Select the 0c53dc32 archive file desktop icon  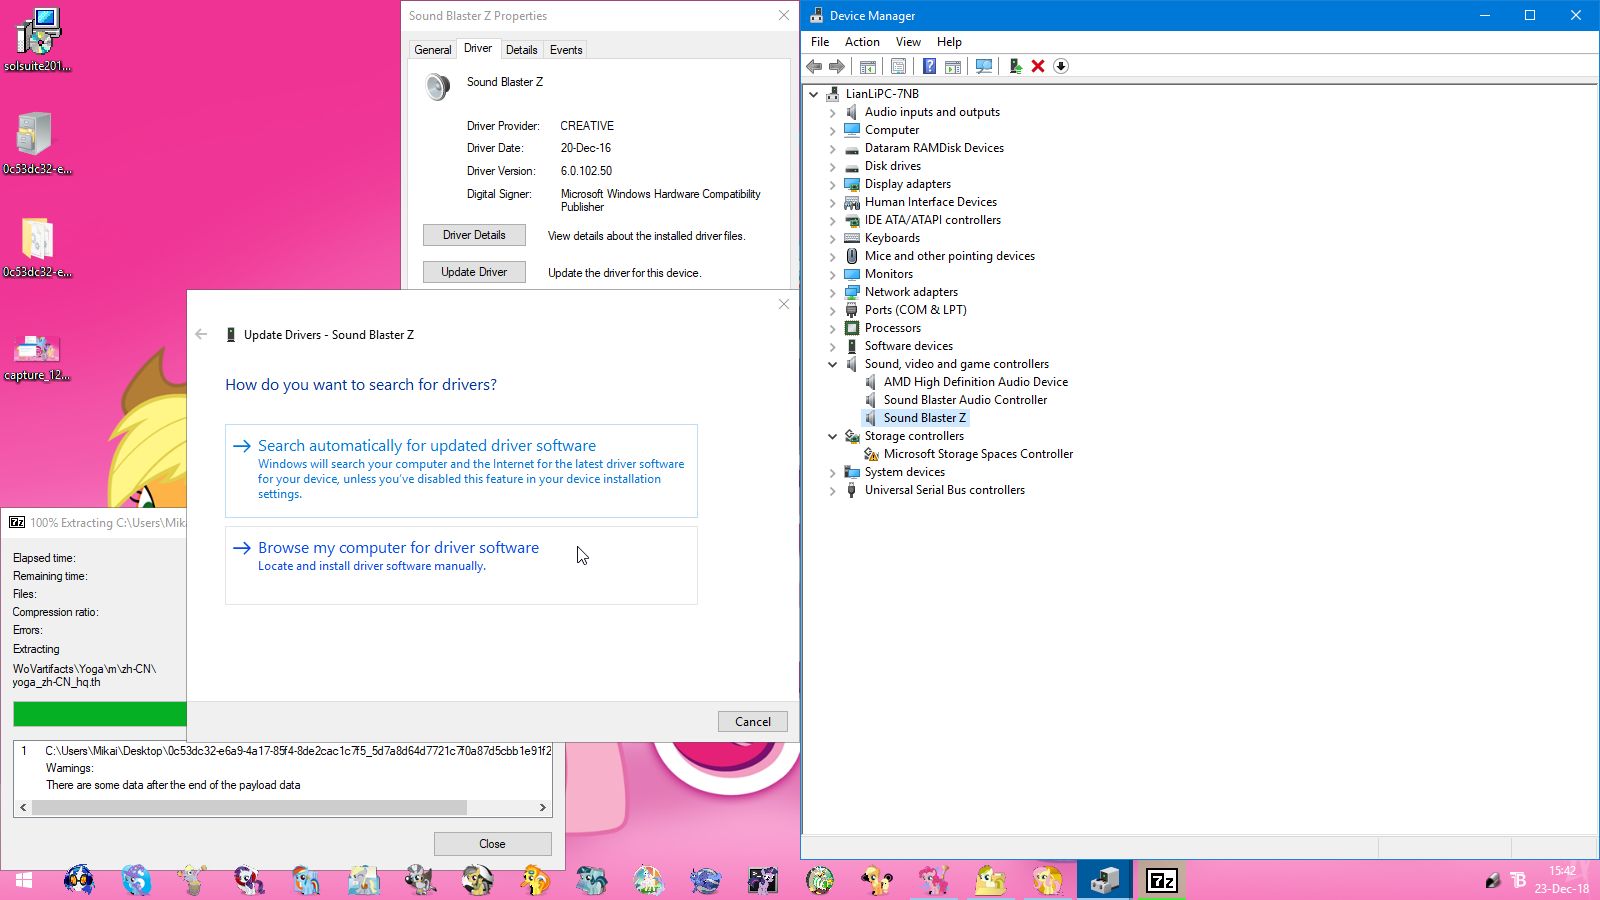(x=37, y=143)
